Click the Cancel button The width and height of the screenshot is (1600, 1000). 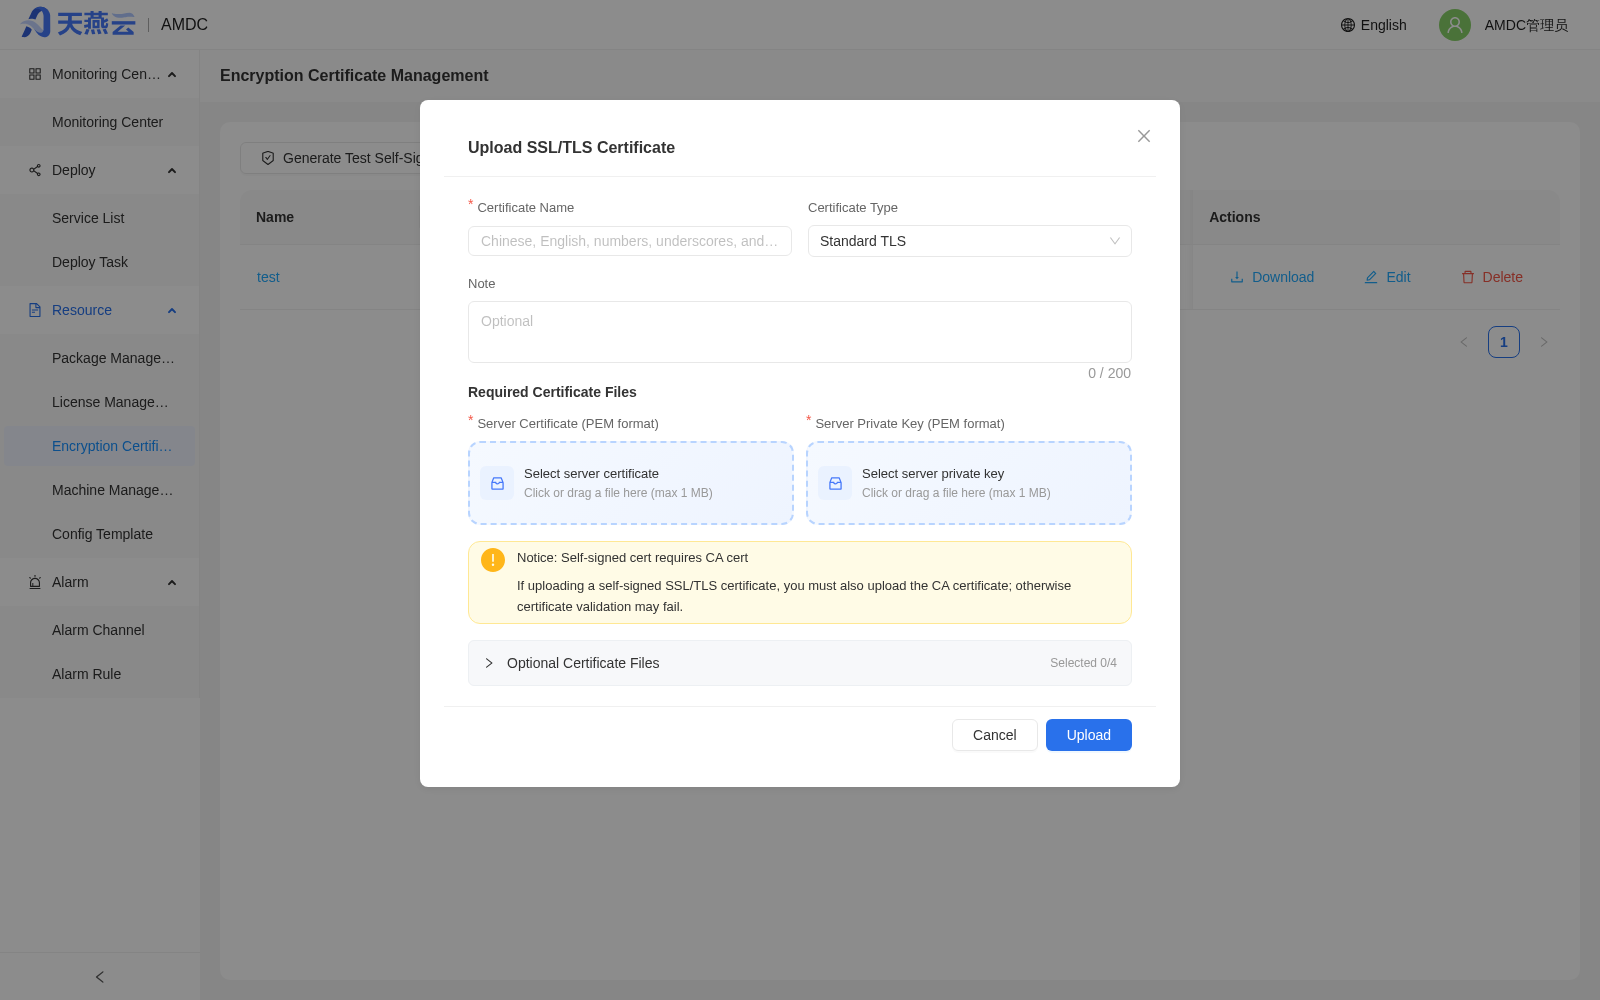(994, 735)
